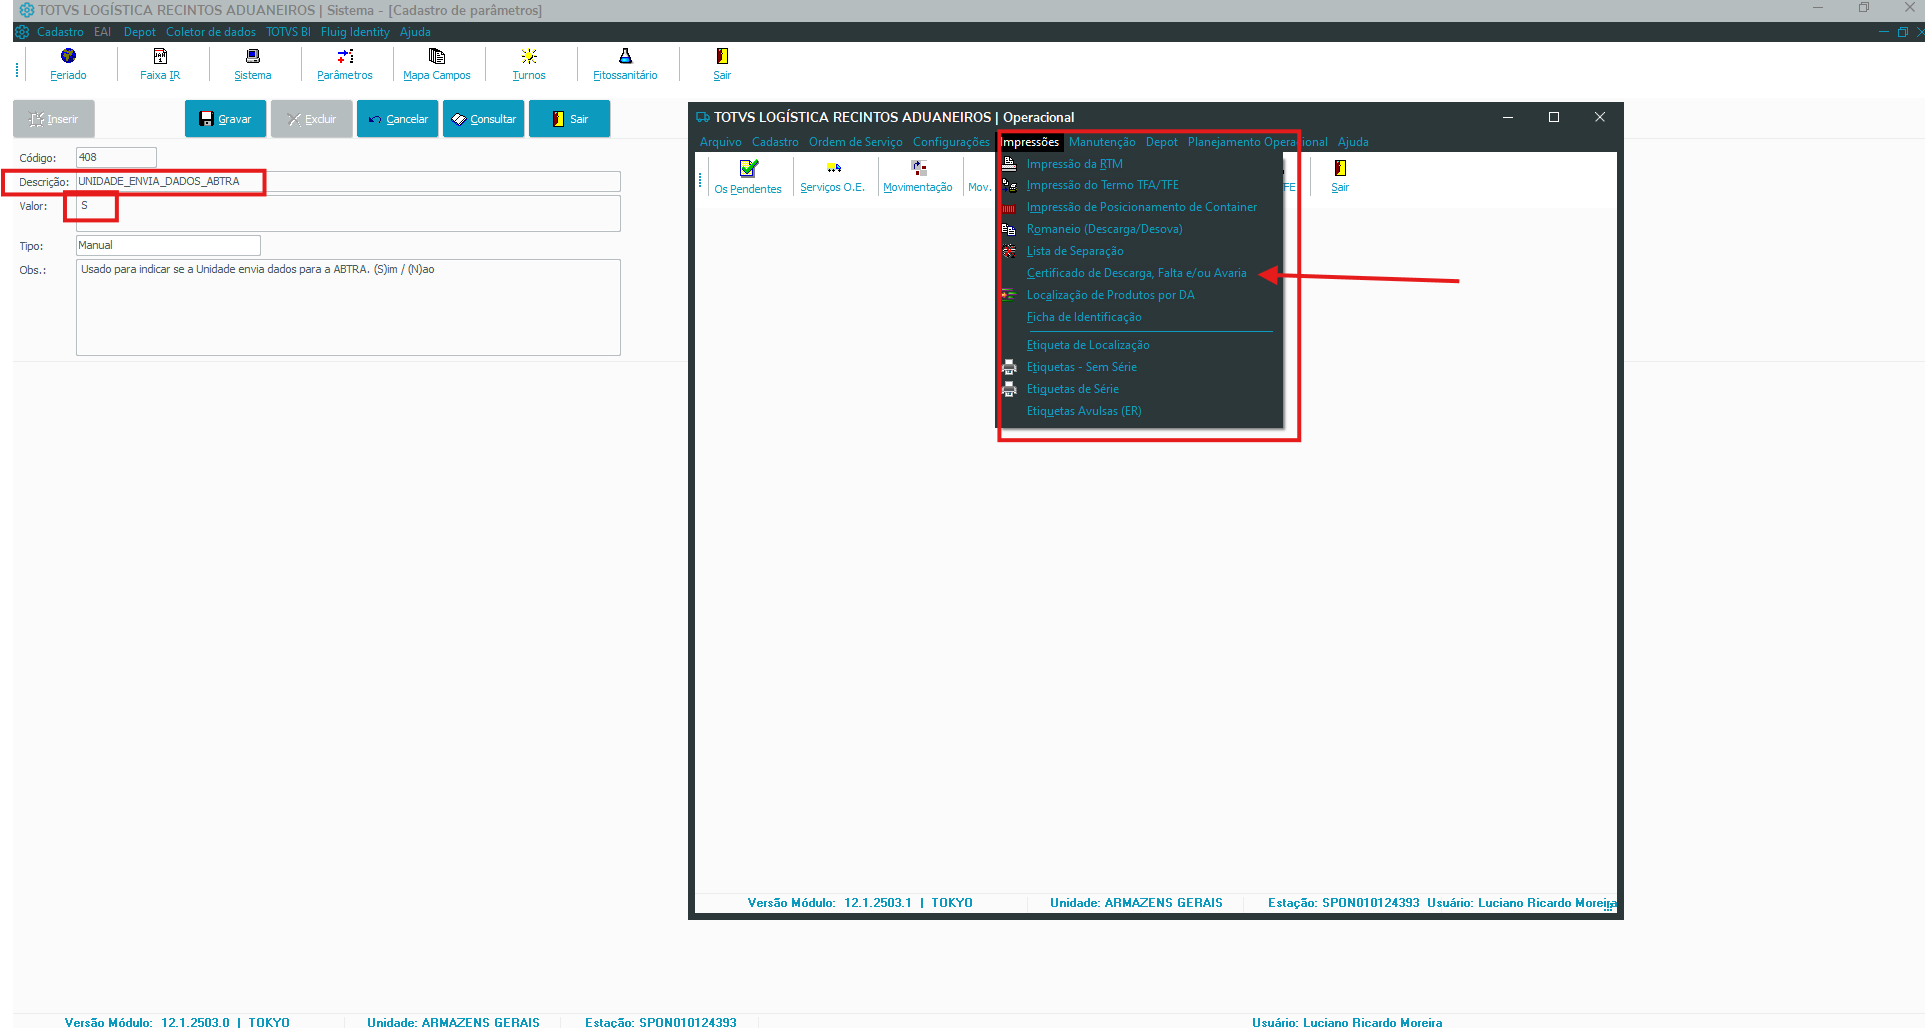
Task: Click the Valor field containing S
Action: click(x=348, y=213)
